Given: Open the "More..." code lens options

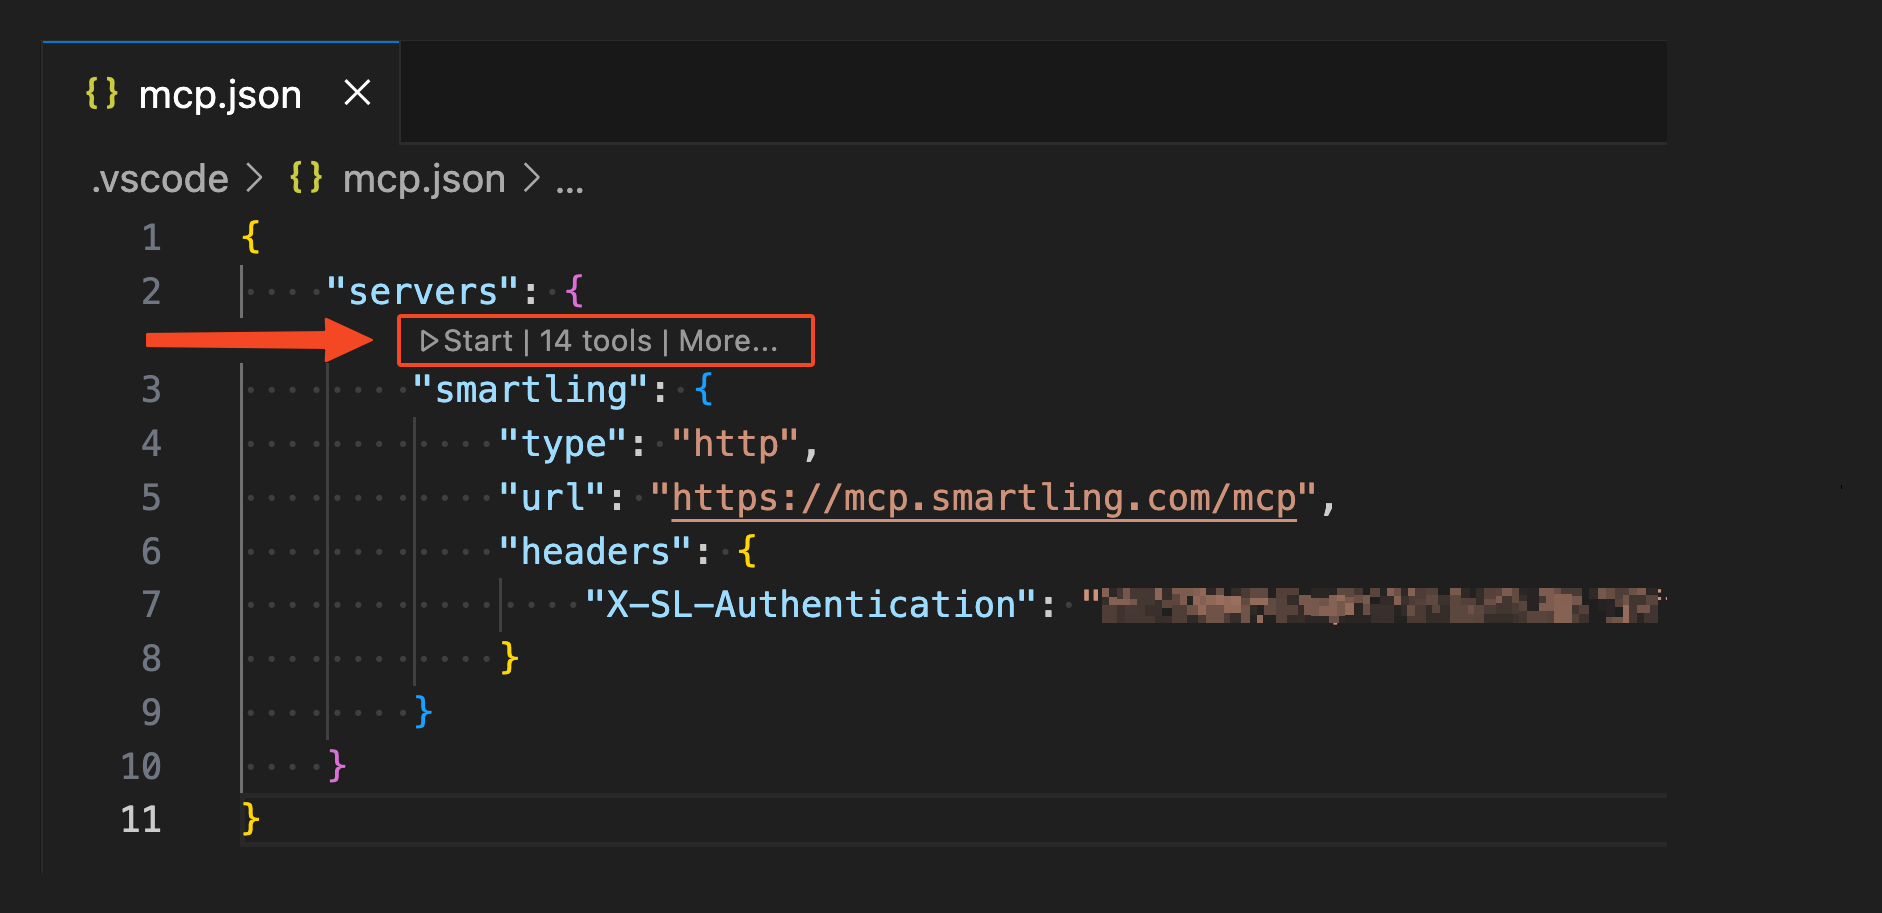Looking at the screenshot, I should tap(728, 341).
